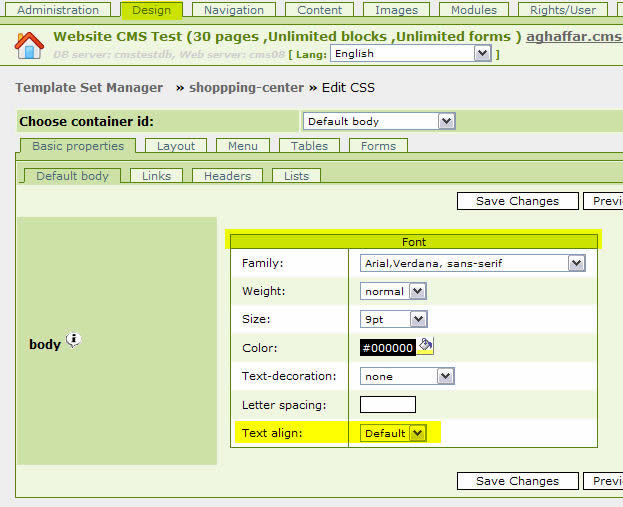Select the Lang English dropdown
Viewport: 623px width, 507px height.
(411, 53)
